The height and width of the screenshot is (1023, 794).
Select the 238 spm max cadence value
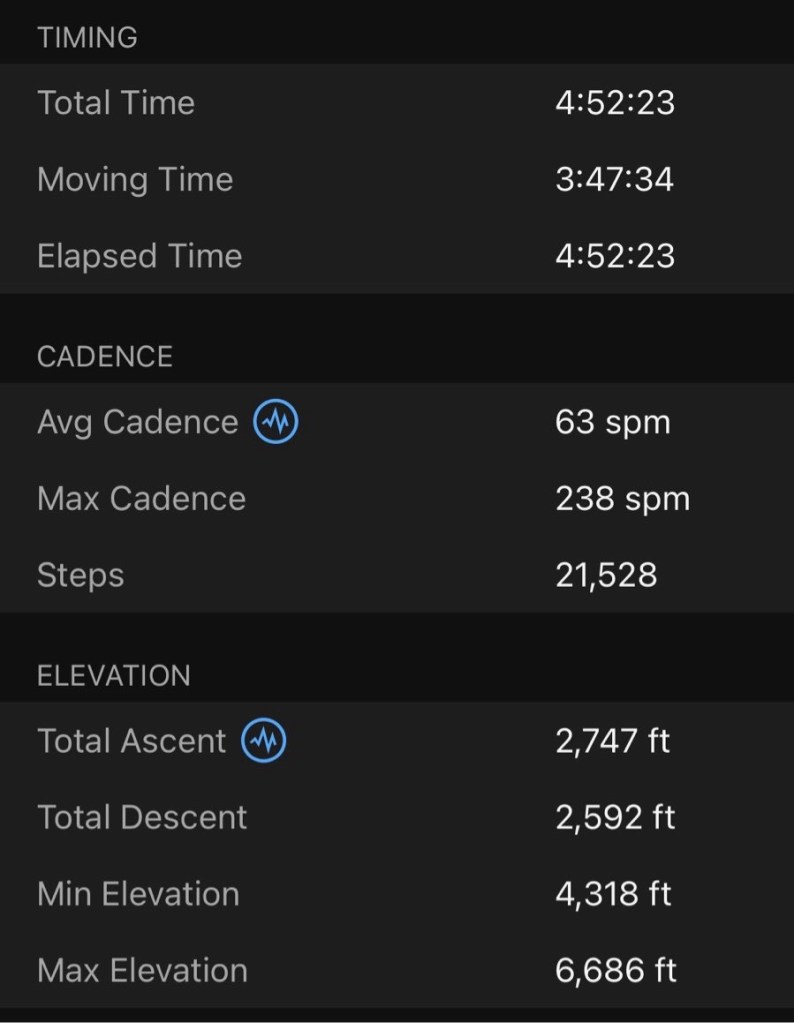coord(622,499)
